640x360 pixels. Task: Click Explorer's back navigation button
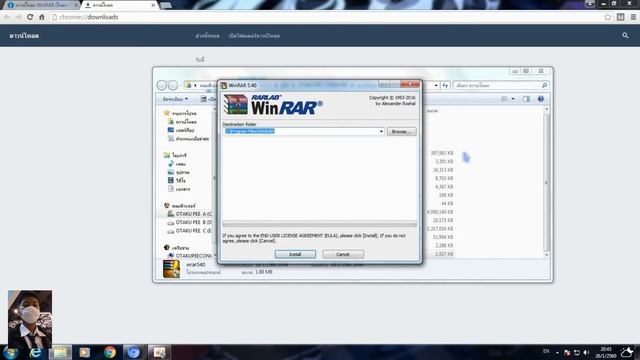click(x=162, y=85)
